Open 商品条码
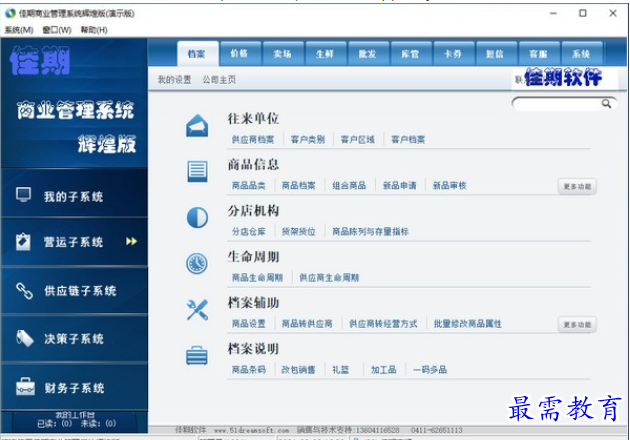The width and height of the screenshot is (630, 440). (249, 370)
